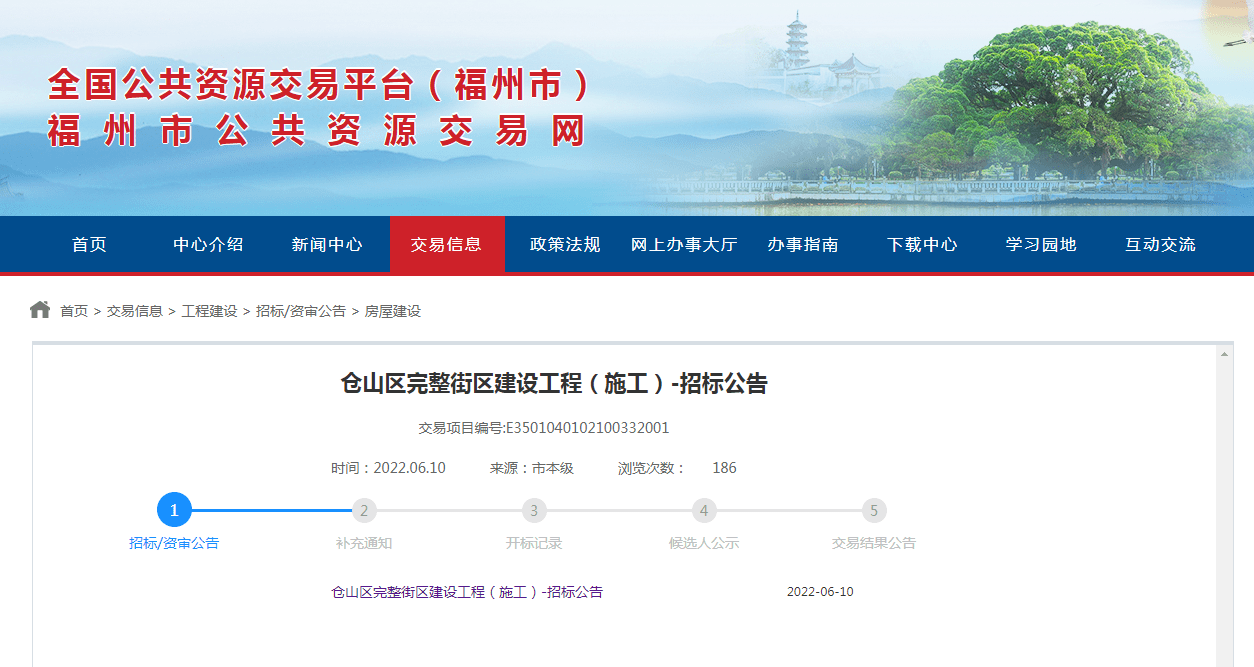Select the 交易信息 navigation tab

click(x=446, y=244)
